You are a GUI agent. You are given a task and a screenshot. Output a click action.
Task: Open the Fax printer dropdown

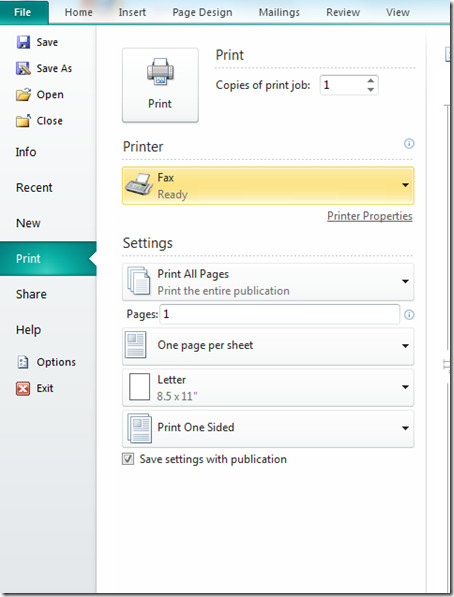(x=268, y=186)
